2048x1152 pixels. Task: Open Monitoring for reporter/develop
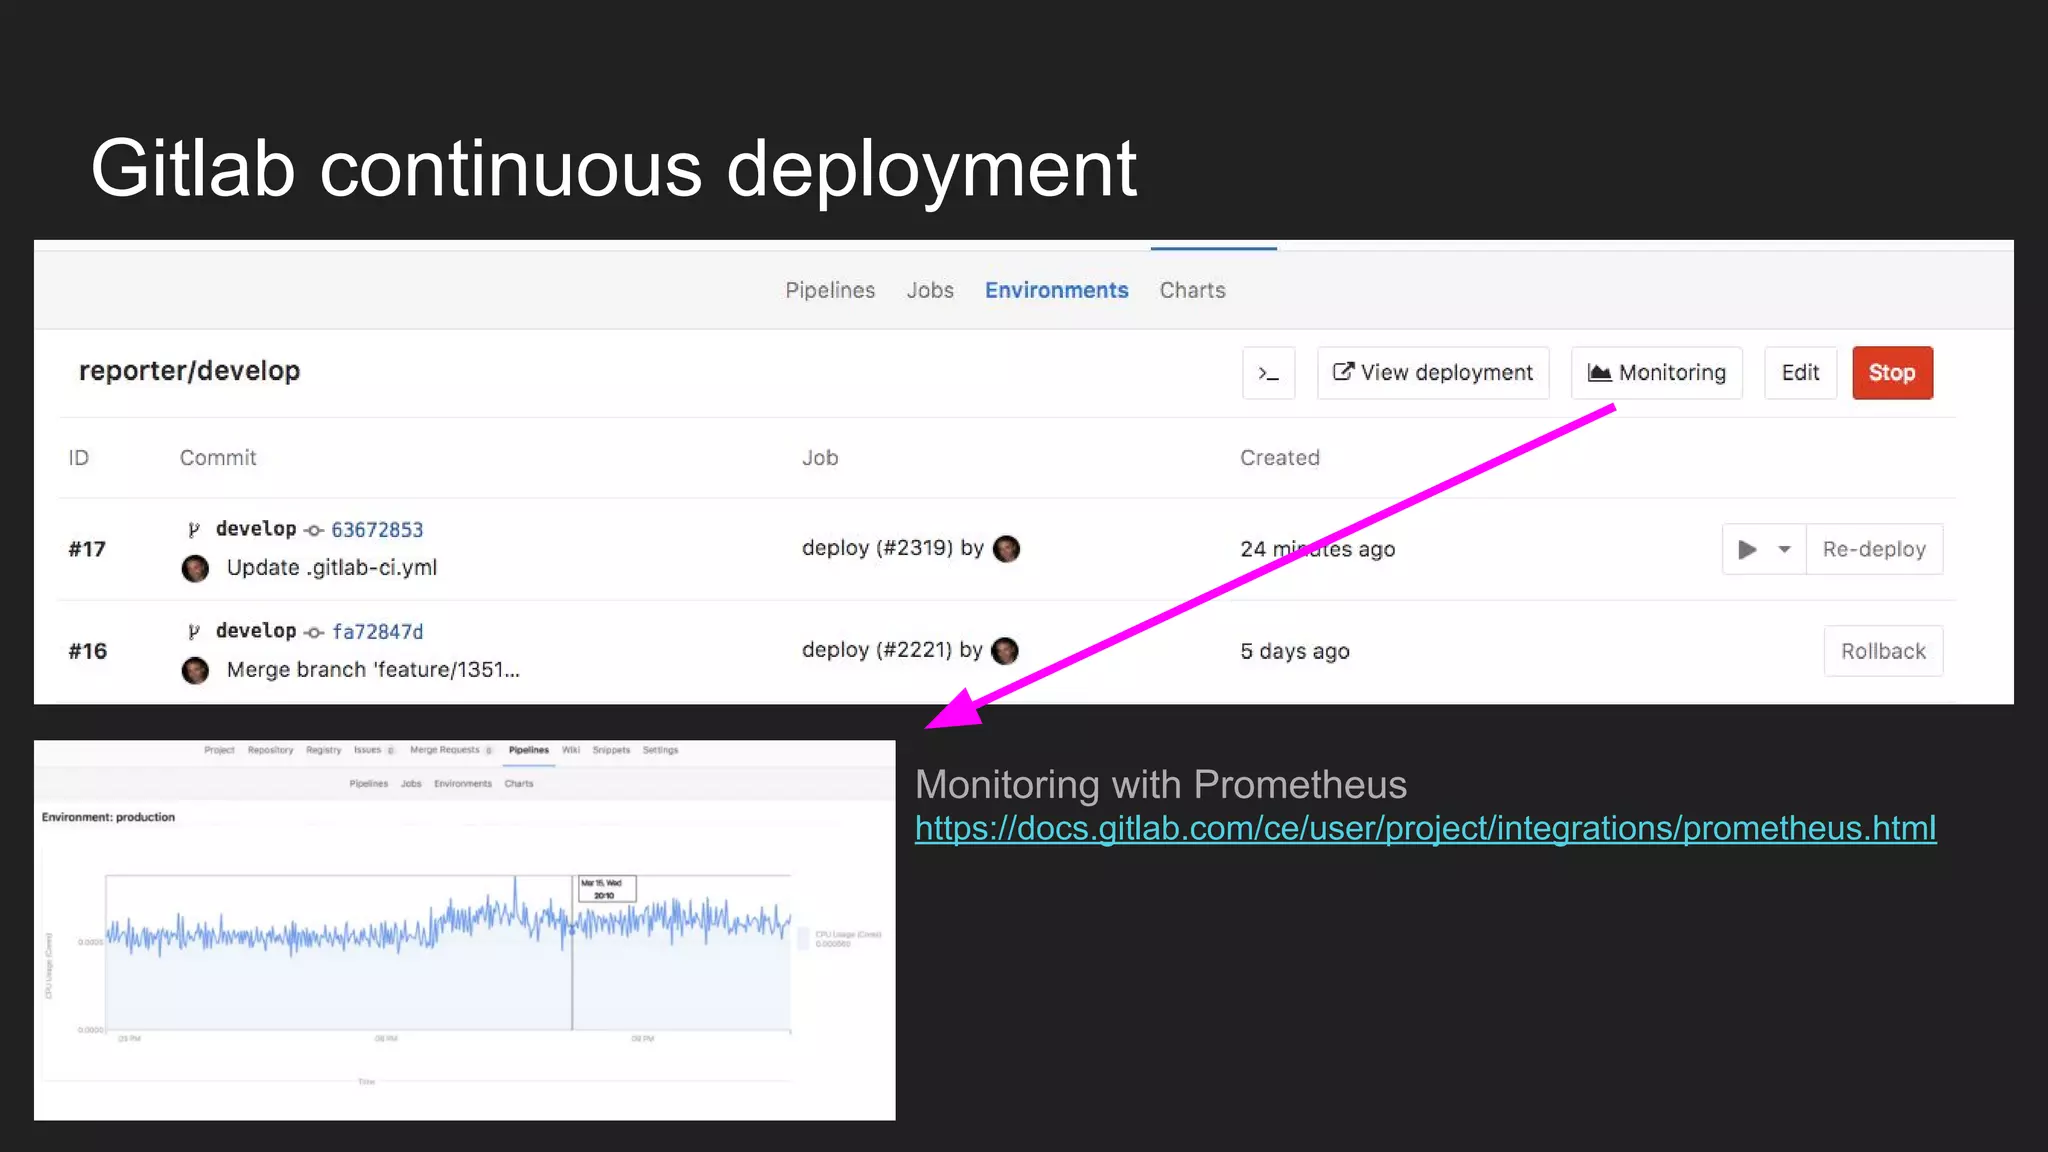[1656, 373]
